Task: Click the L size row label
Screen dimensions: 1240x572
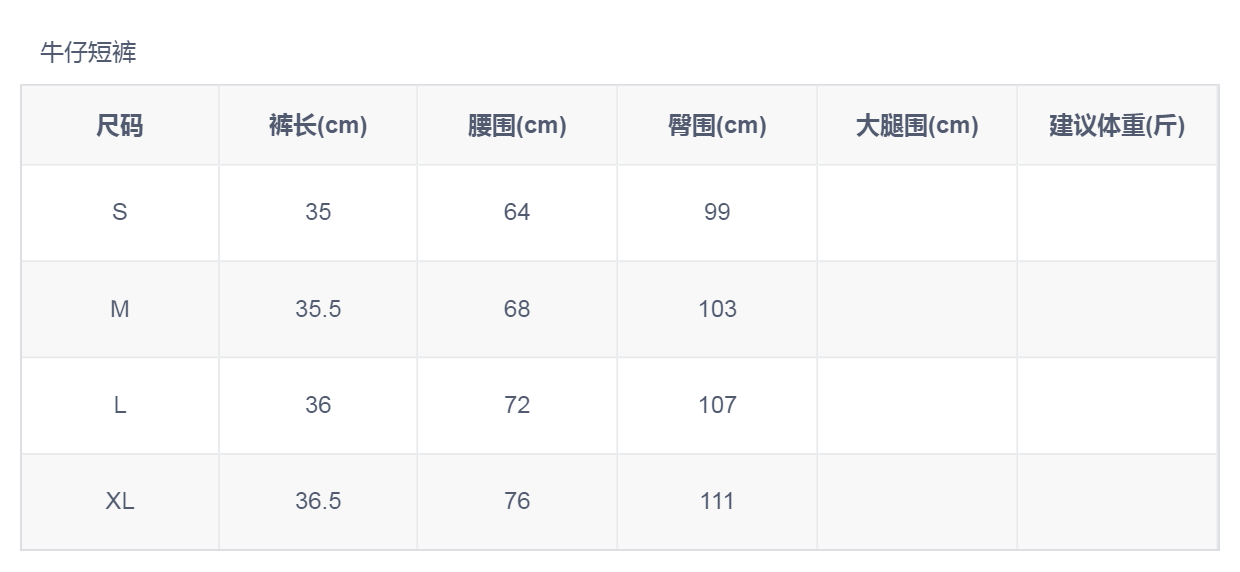Action: coord(120,405)
